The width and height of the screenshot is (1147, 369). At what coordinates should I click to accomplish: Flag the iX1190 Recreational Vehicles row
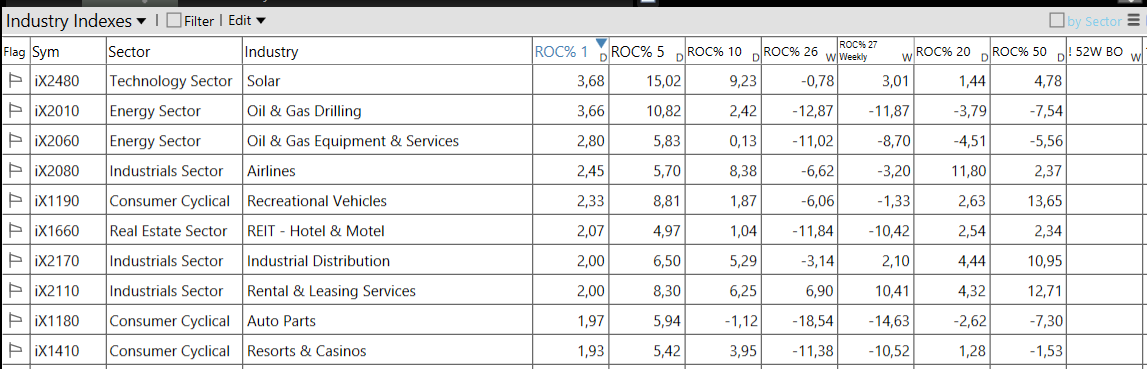pos(15,201)
